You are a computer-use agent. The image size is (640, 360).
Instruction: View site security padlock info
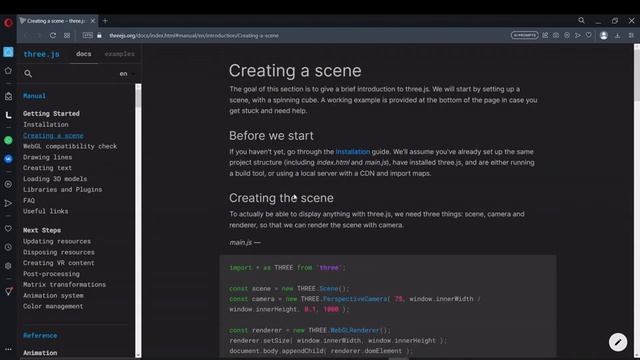(x=99, y=36)
